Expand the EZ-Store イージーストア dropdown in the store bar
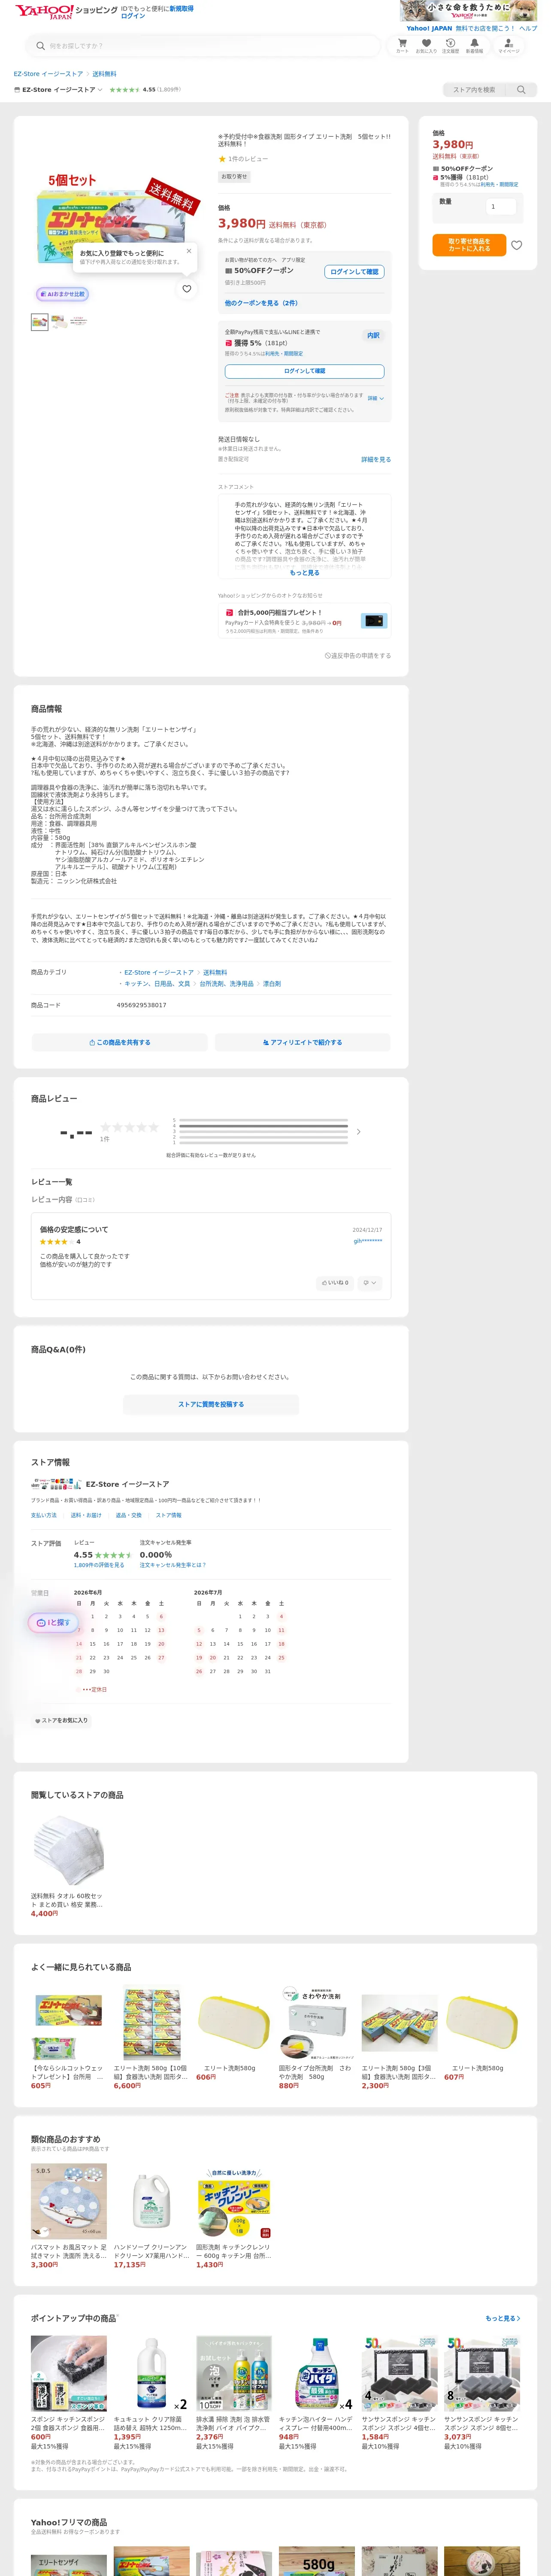Image resolution: width=551 pixels, height=2576 pixels. [x=59, y=90]
